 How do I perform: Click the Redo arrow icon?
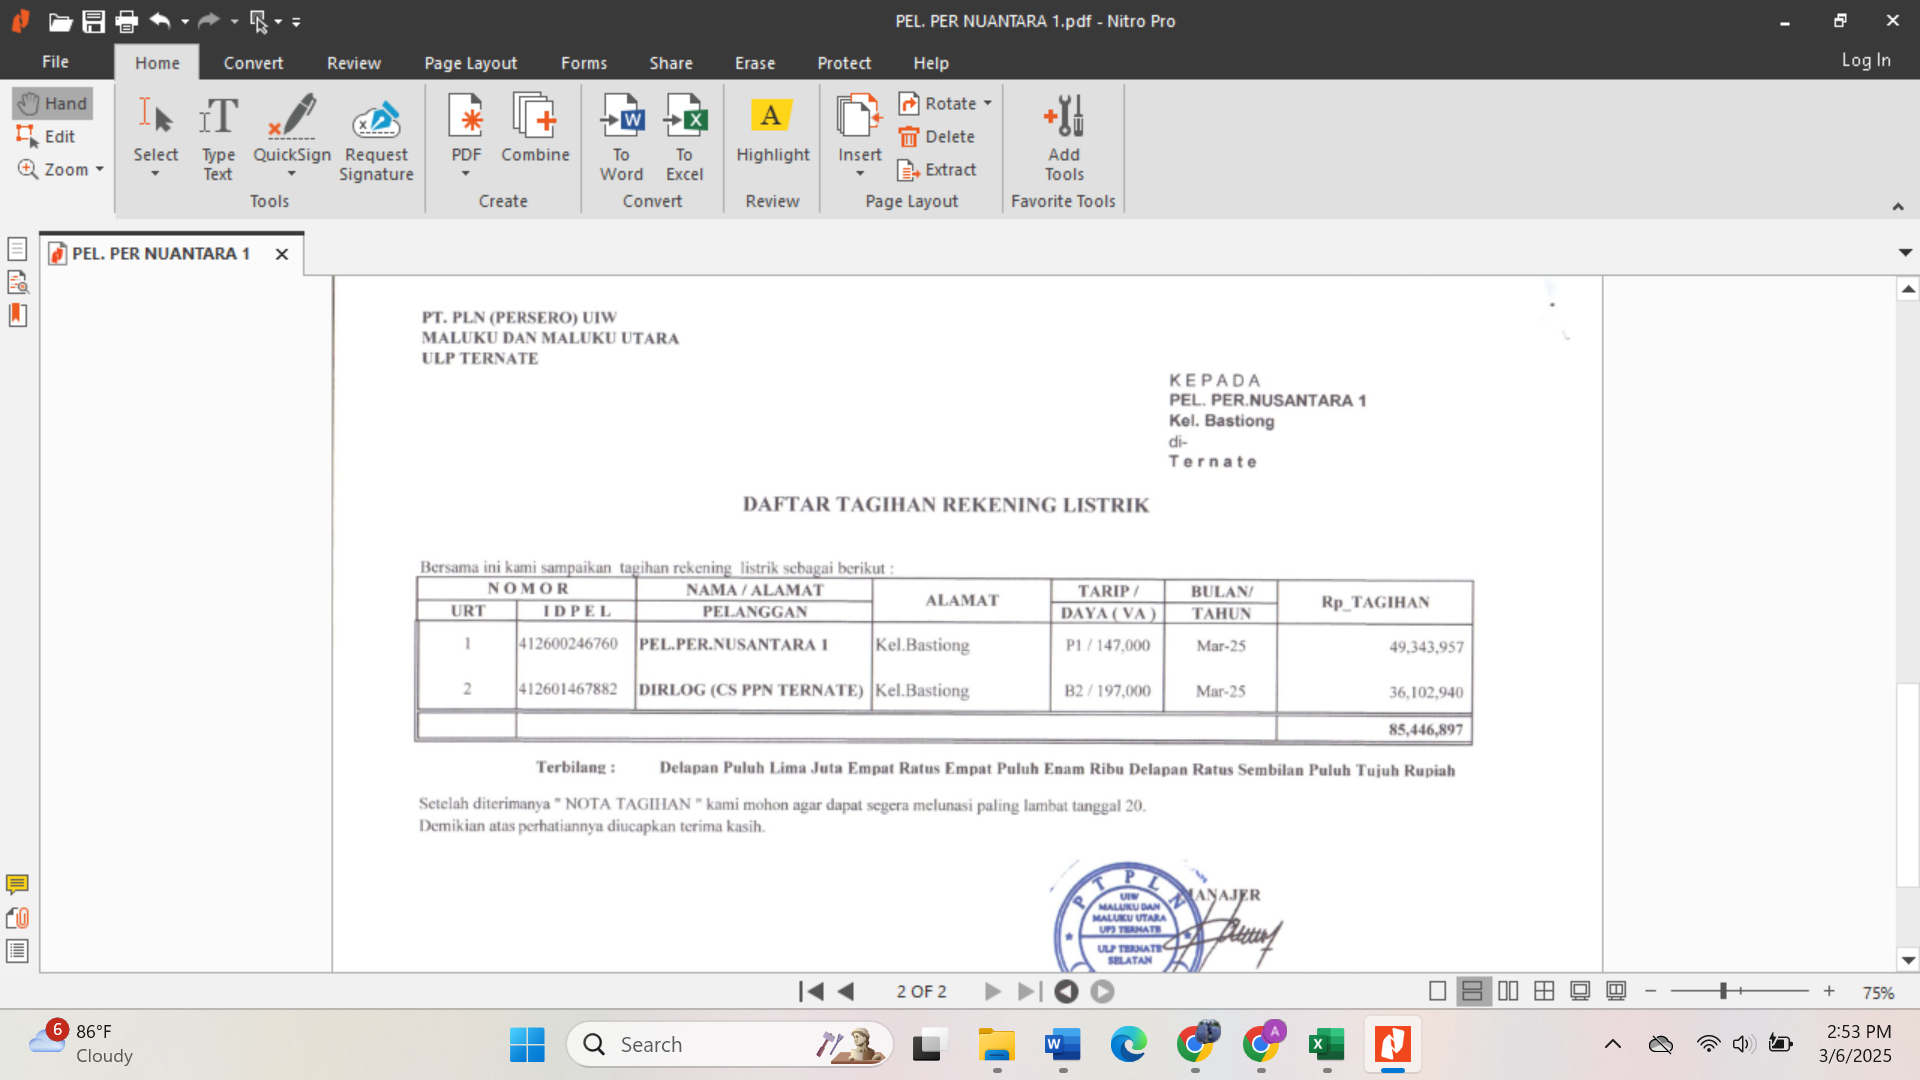coord(208,20)
